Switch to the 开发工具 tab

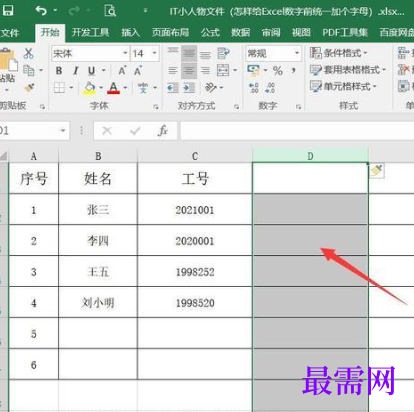[x=90, y=32]
